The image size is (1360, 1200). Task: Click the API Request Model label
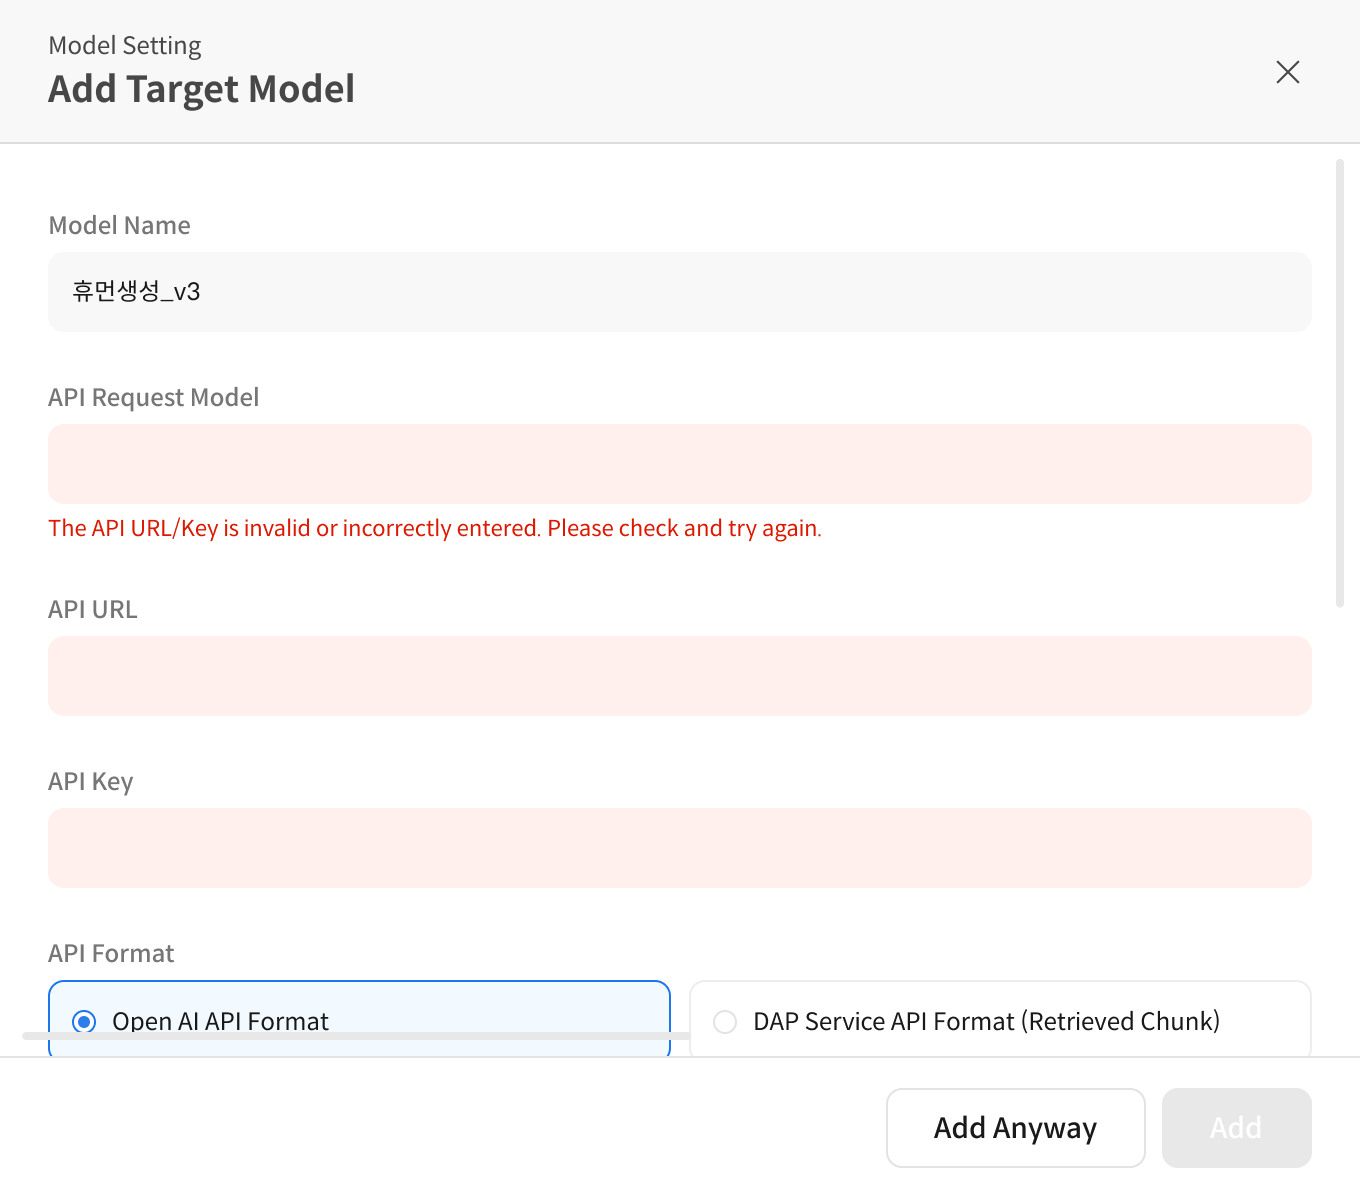tap(153, 397)
